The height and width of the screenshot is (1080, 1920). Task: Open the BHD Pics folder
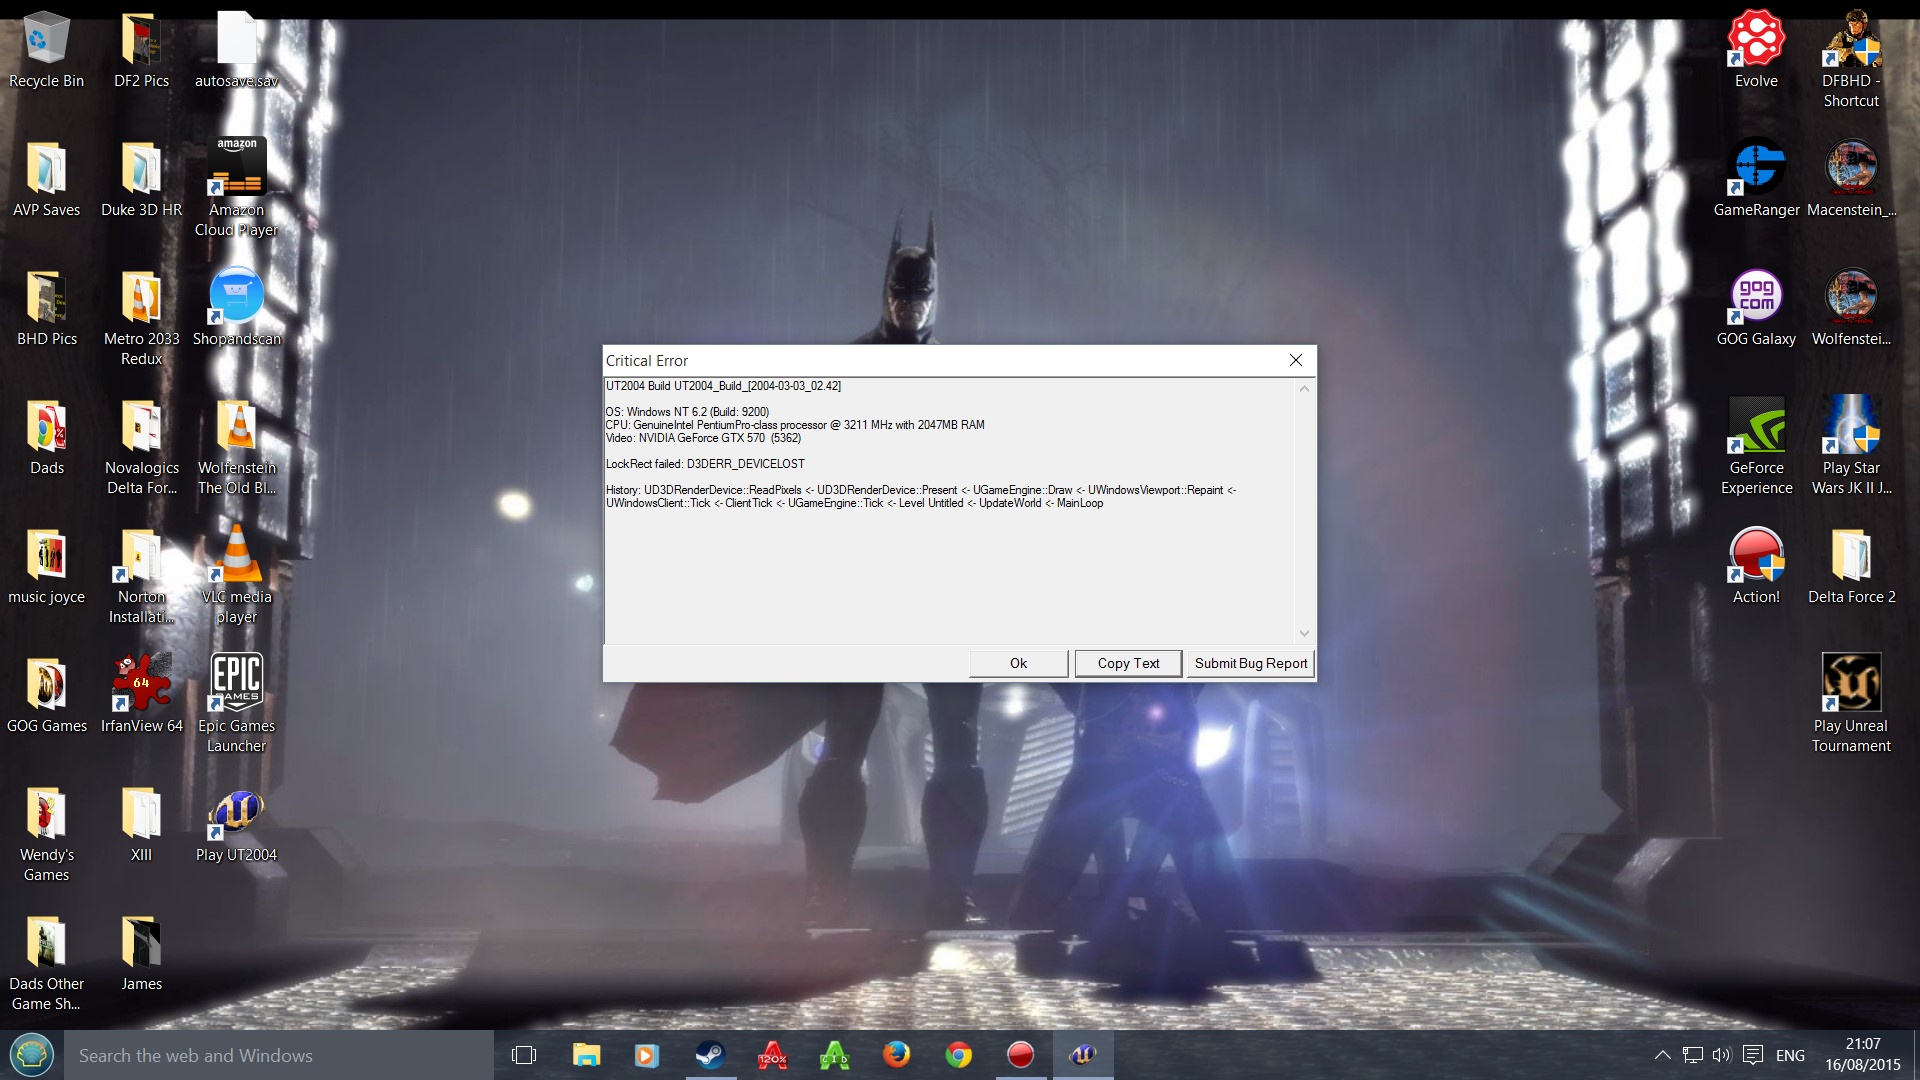coord(46,308)
